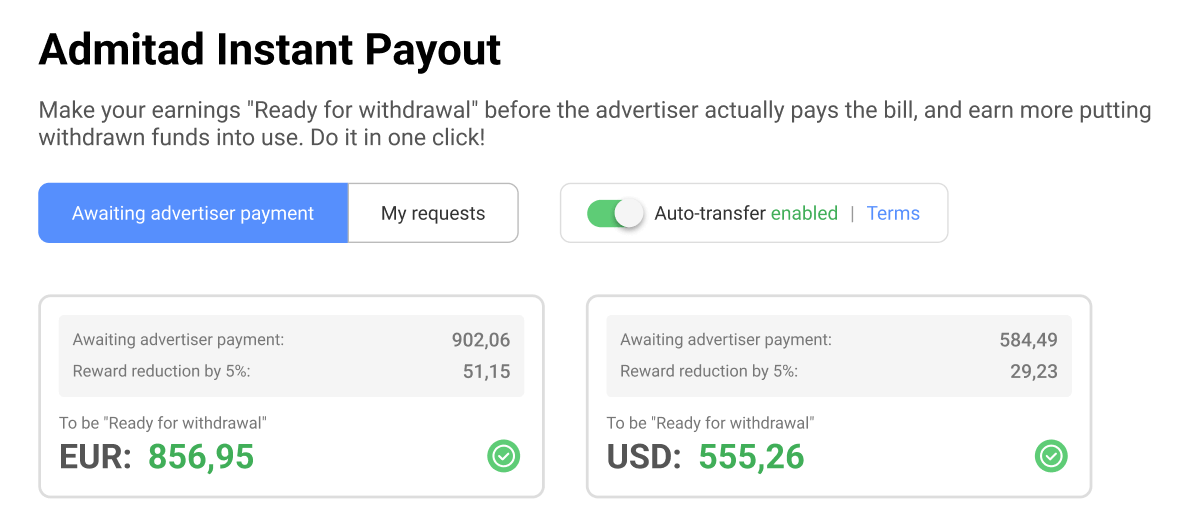Click EUR awaiting payment value 902,06
Image resolution: width=1180 pixels, height=521 pixels.
pyautogui.click(x=480, y=340)
